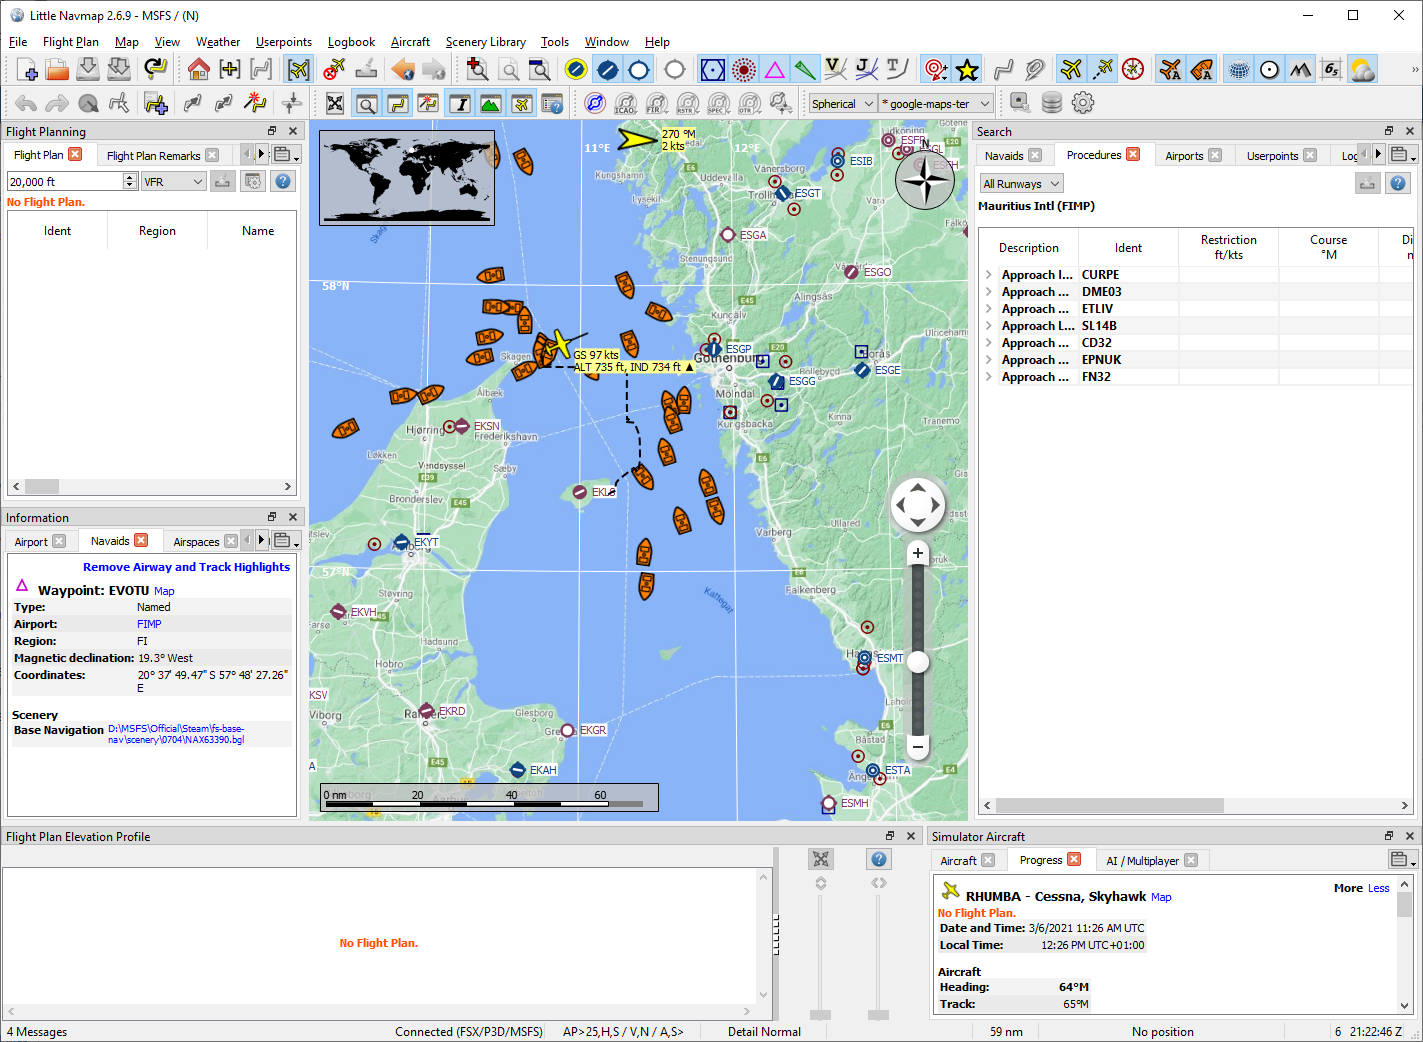Open the Spherical projection dropdown
The image size is (1423, 1042).
[843, 104]
